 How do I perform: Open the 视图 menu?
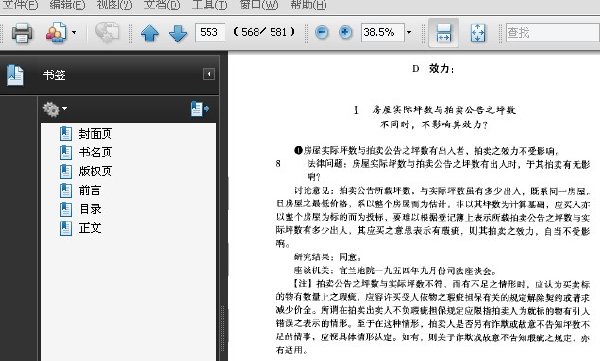(x=114, y=5)
